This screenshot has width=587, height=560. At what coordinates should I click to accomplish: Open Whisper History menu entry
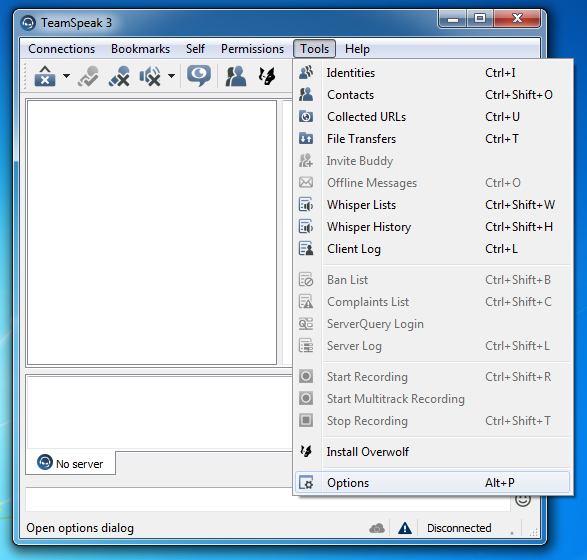432,227
